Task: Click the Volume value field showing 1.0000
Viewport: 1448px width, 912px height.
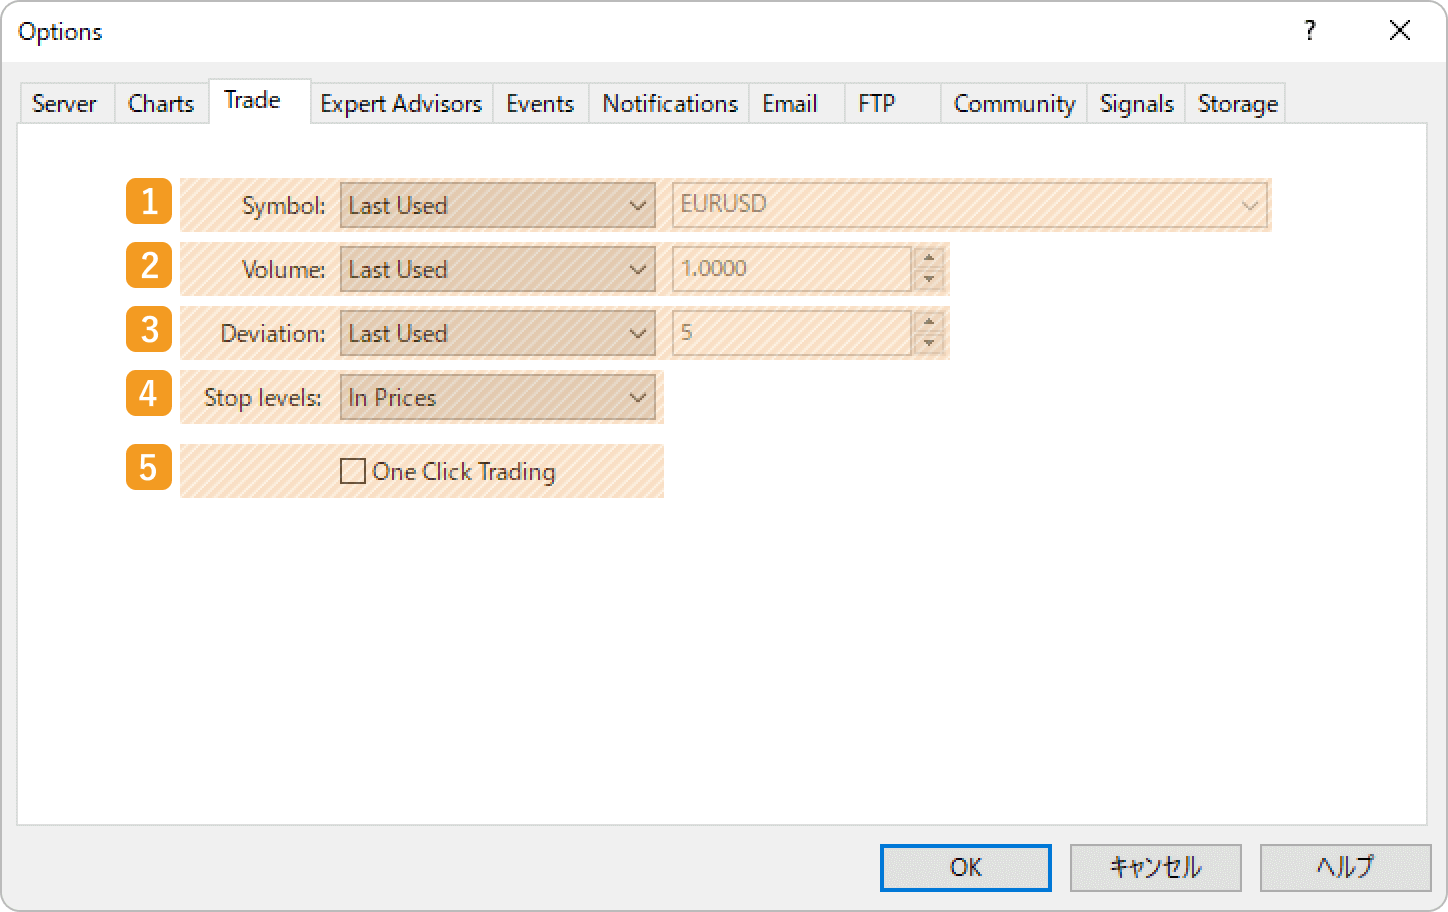Action: (x=791, y=269)
